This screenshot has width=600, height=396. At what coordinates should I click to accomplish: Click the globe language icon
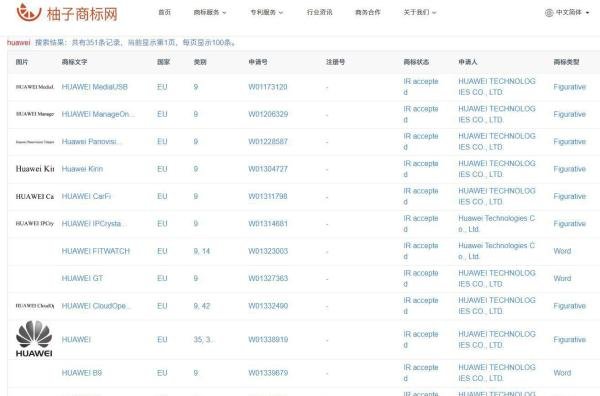(549, 13)
